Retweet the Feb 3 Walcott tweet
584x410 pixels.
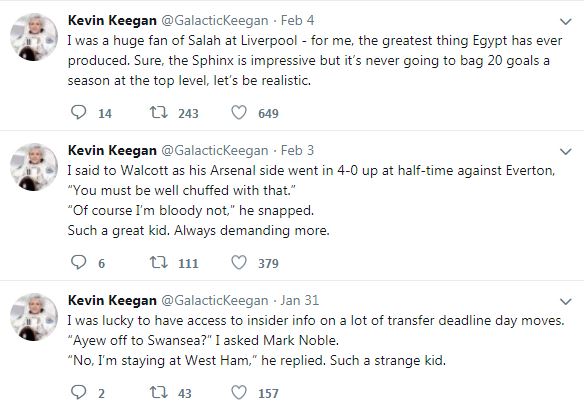[x=159, y=262]
